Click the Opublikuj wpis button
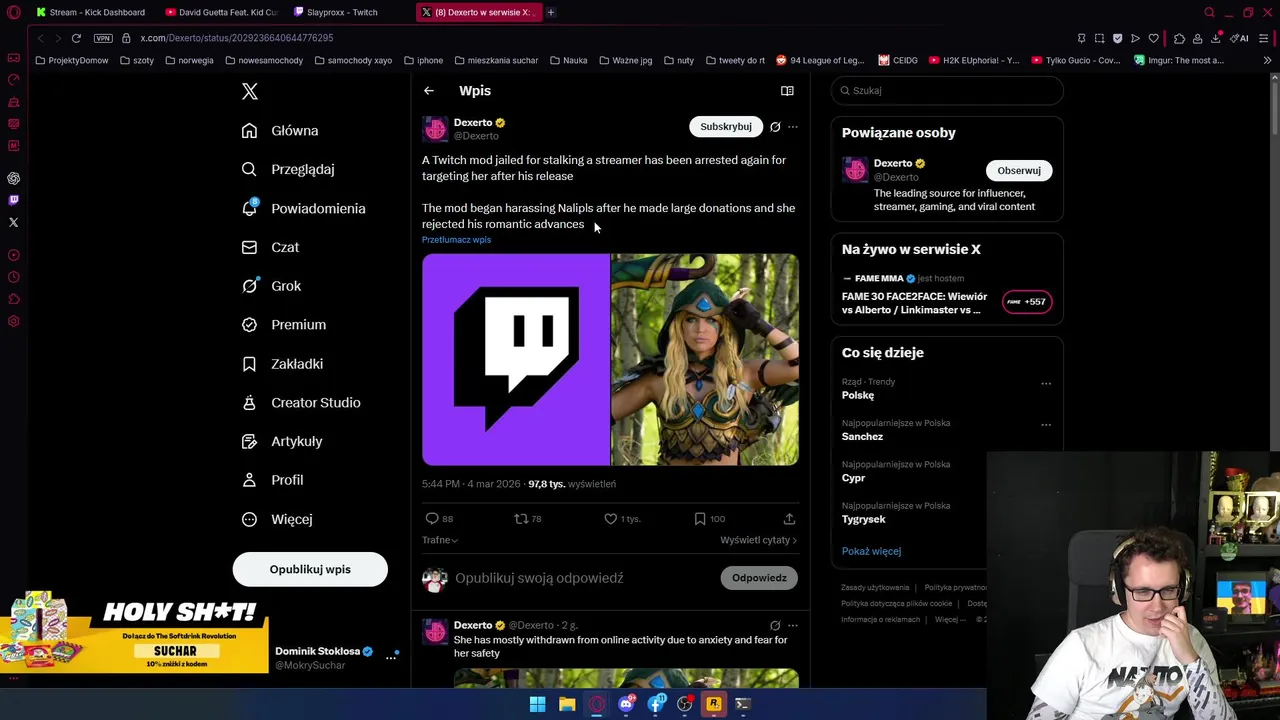This screenshot has width=1280, height=720. (x=310, y=569)
